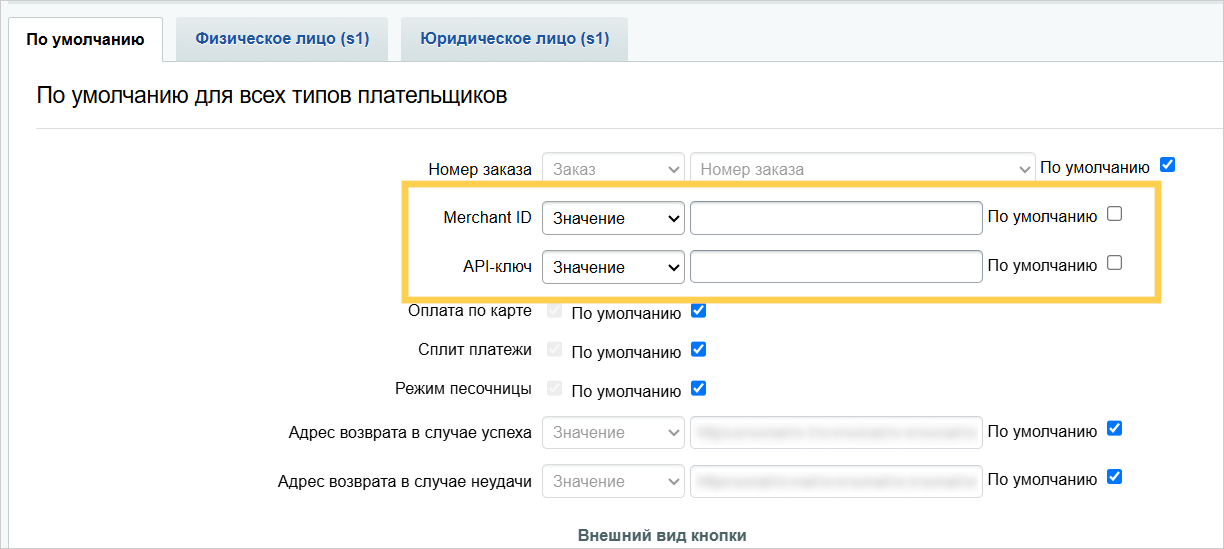Open the Адрес возврата успеха Значение dropdown

coord(613,433)
